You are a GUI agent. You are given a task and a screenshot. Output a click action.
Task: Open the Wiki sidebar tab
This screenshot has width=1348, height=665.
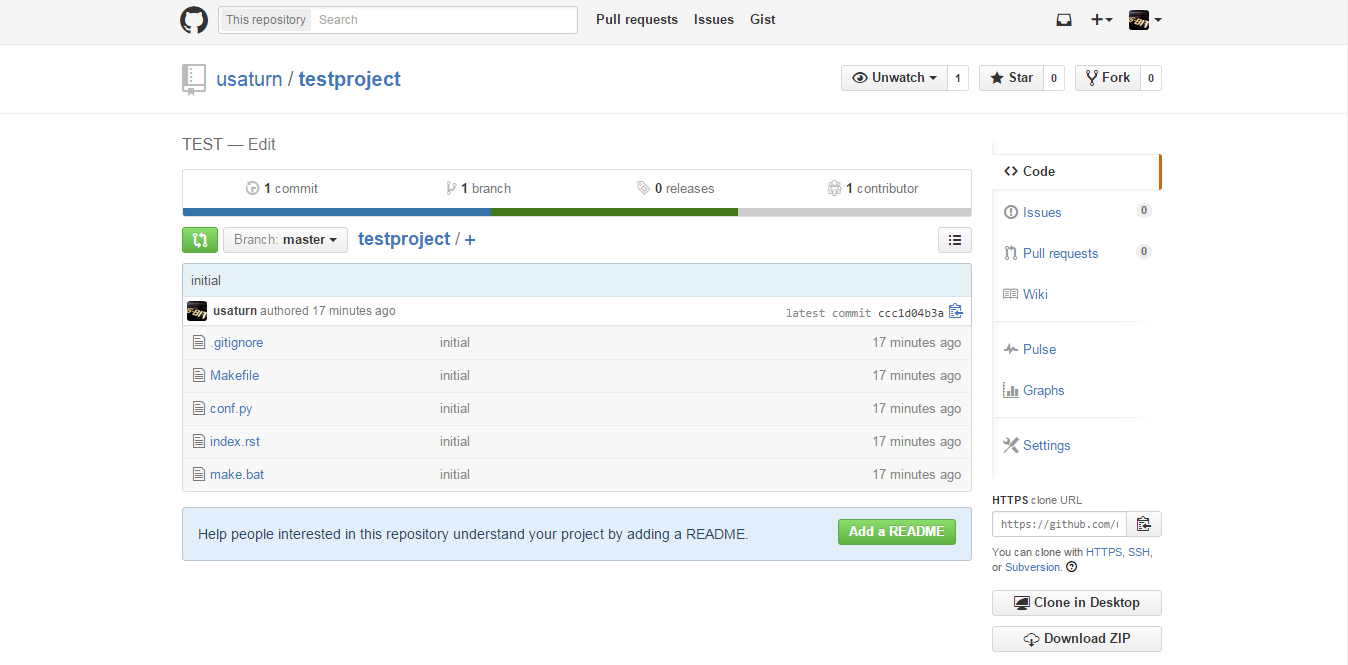pyautogui.click(x=1077, y=294)
